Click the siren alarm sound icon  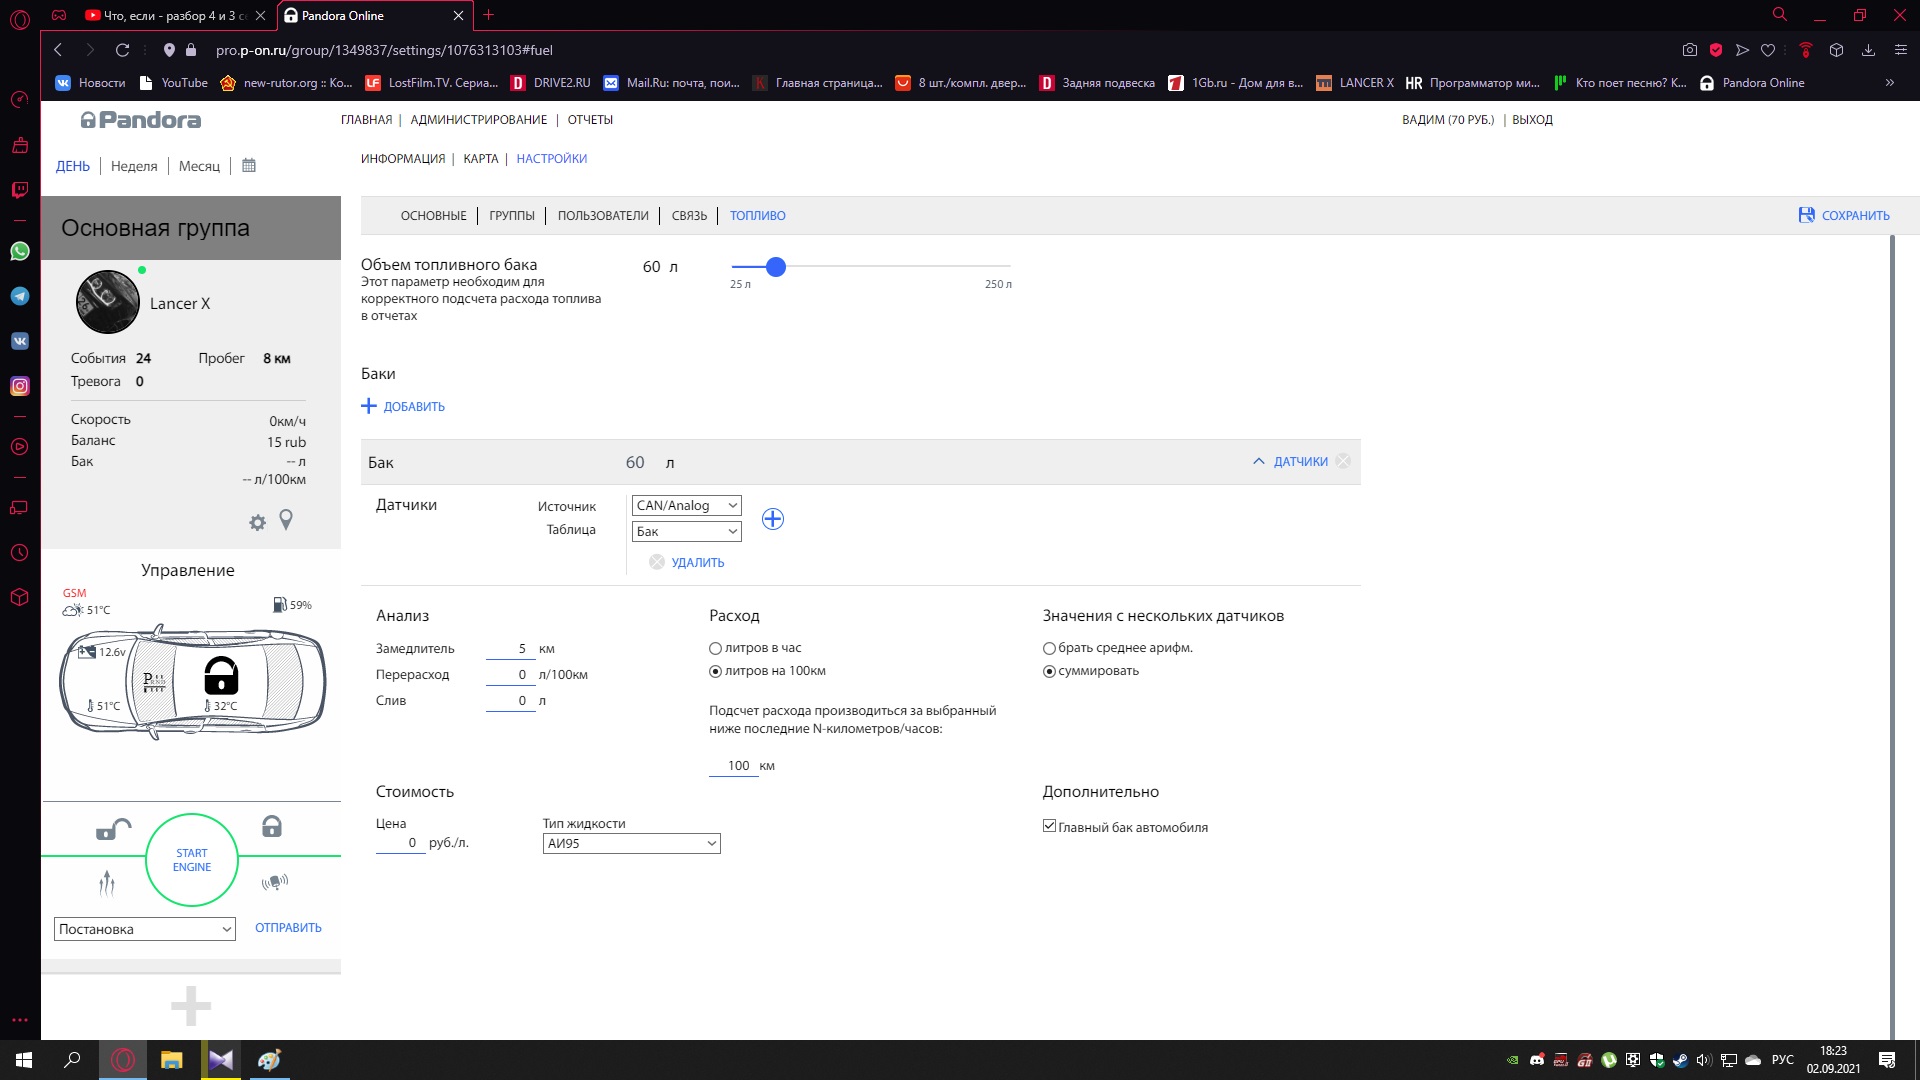tap(274, 882)
